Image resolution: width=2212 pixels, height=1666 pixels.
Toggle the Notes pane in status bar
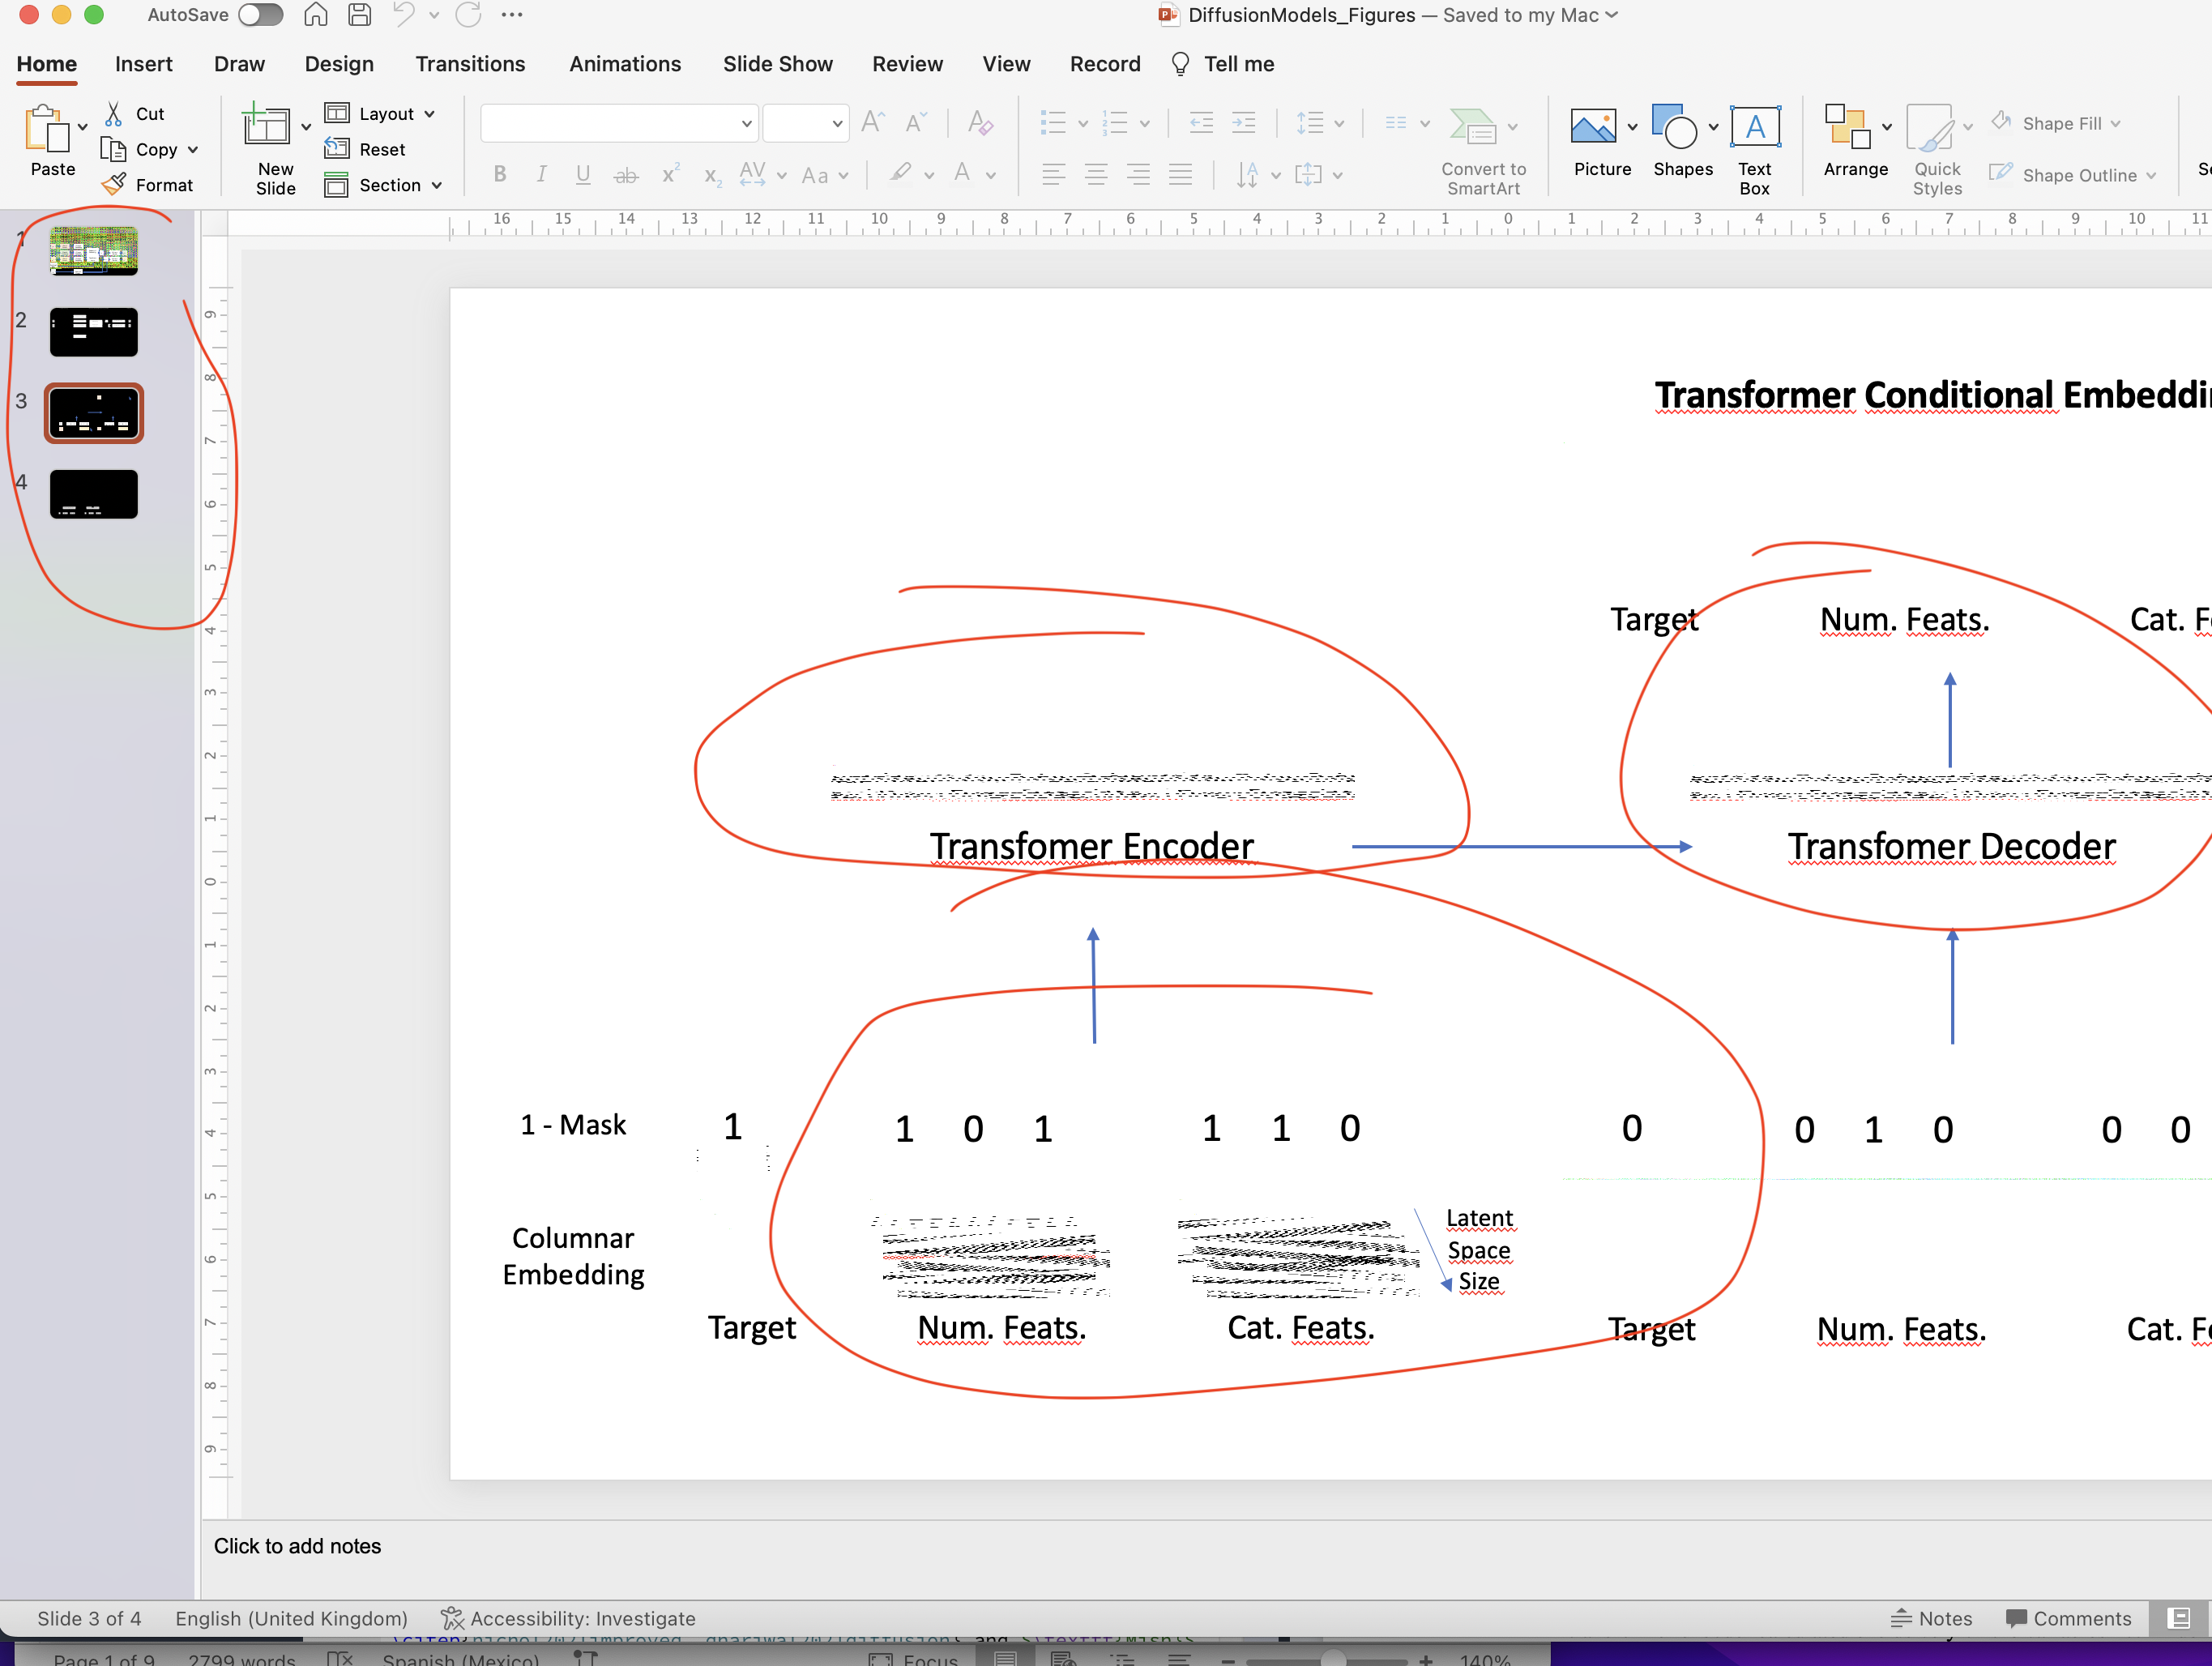tap(1931, 1618)
